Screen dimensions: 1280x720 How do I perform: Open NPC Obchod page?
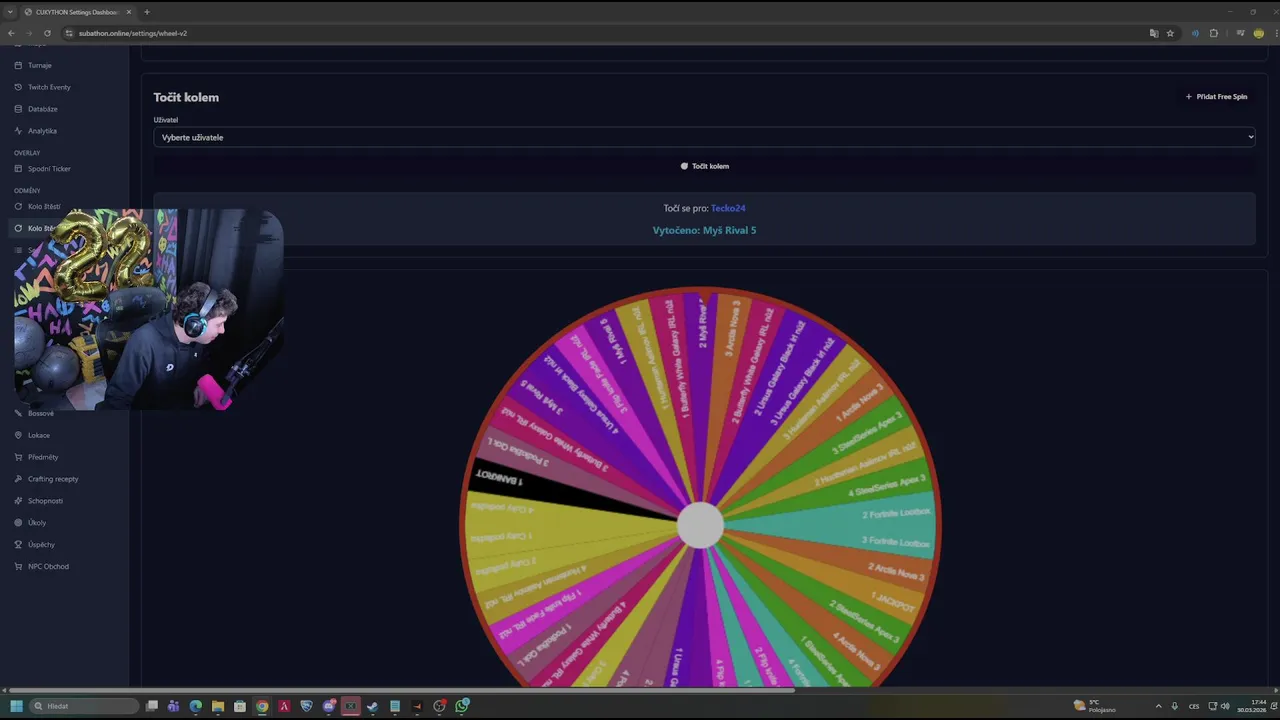[x=48, y=567]
